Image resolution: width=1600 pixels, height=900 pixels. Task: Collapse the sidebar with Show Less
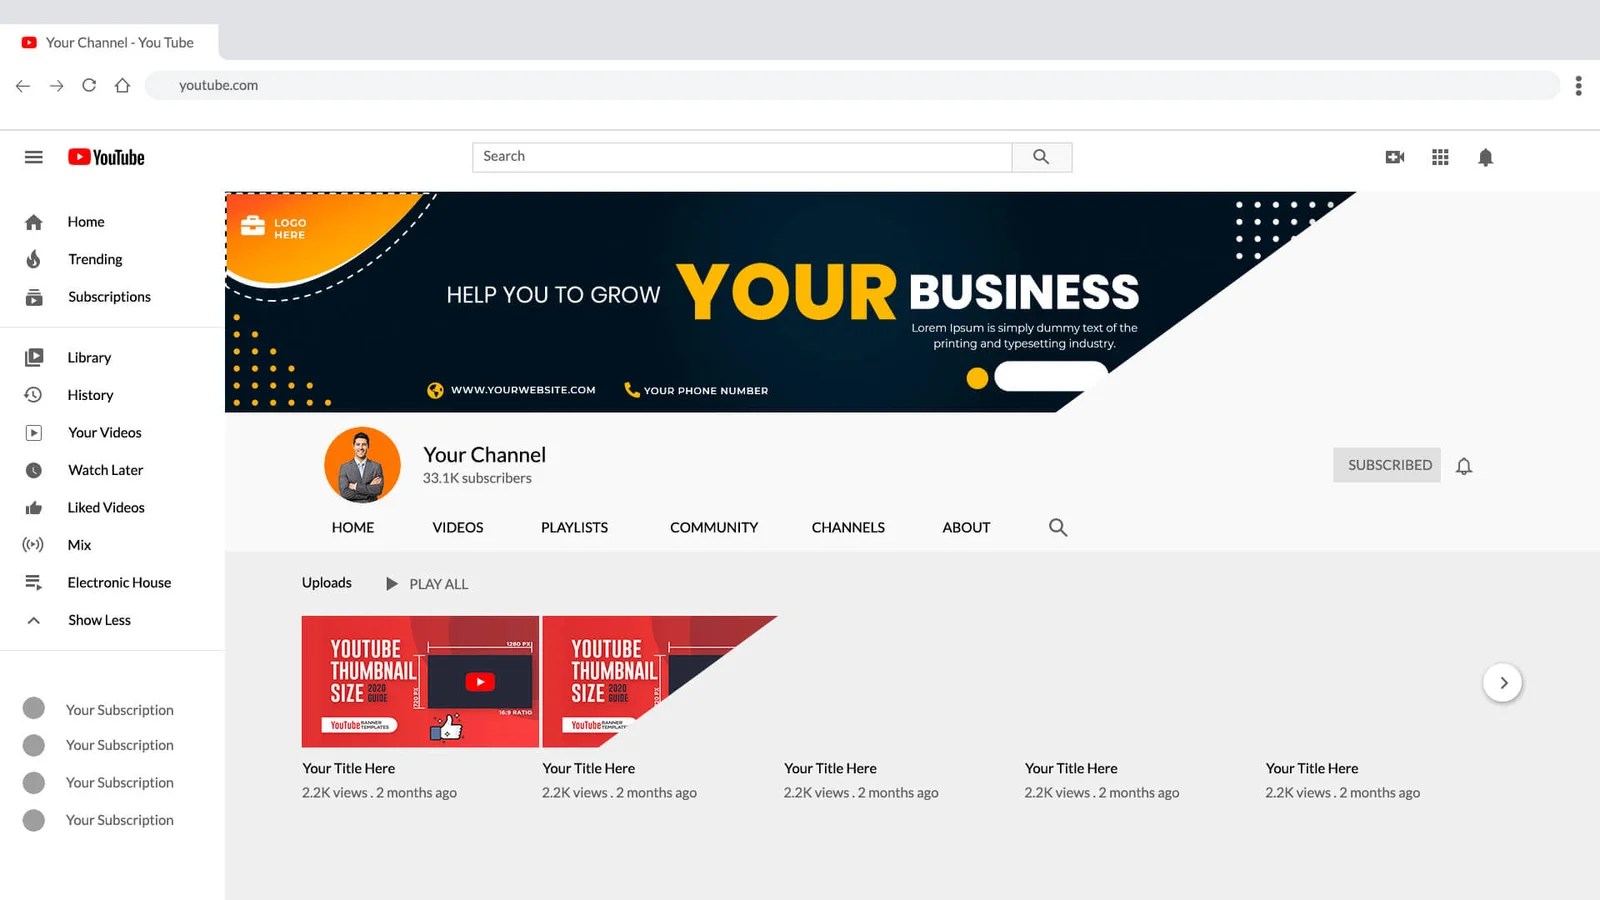(x=99, y=619)
